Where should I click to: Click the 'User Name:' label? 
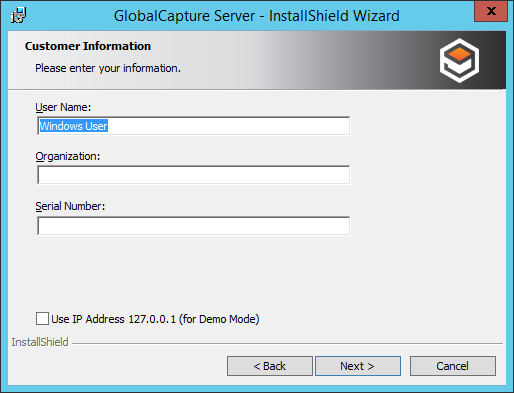(x=63, y=107)
